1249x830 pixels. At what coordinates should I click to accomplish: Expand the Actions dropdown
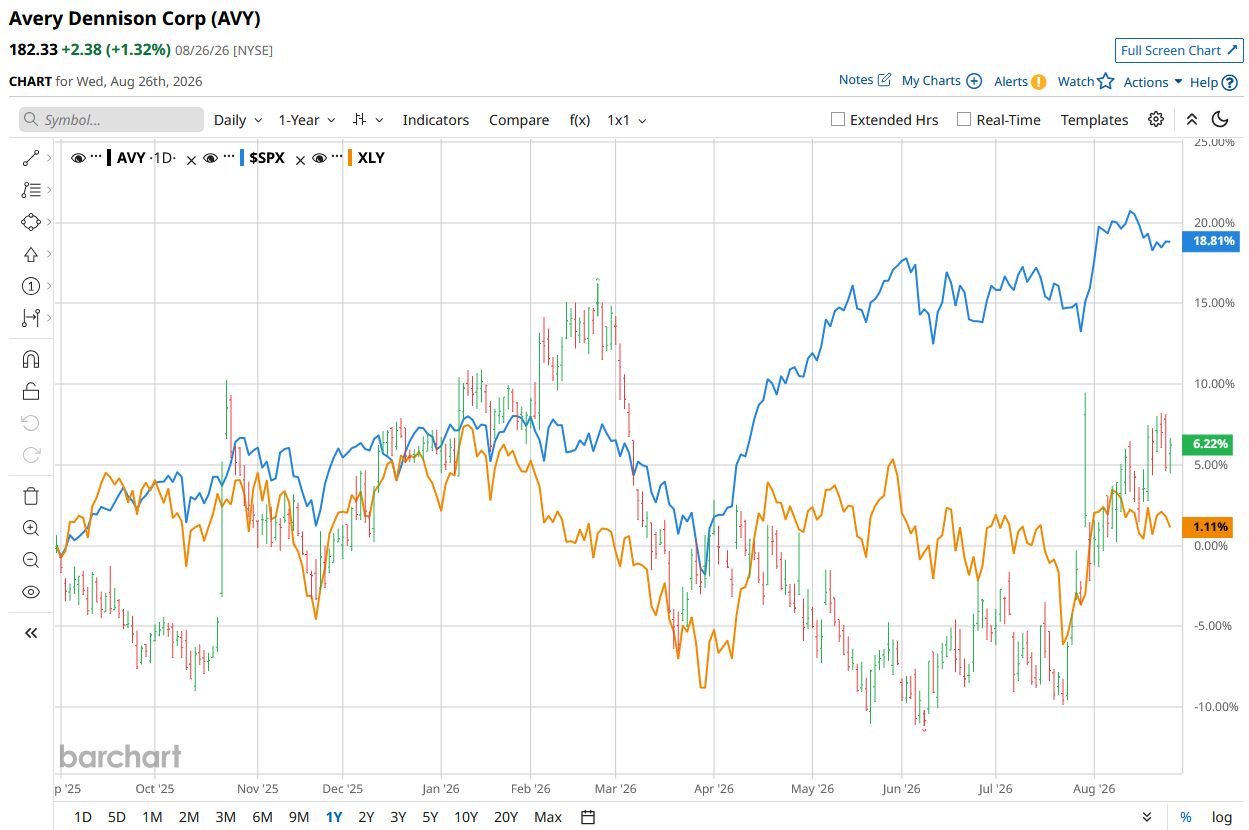coord(1153,82)
